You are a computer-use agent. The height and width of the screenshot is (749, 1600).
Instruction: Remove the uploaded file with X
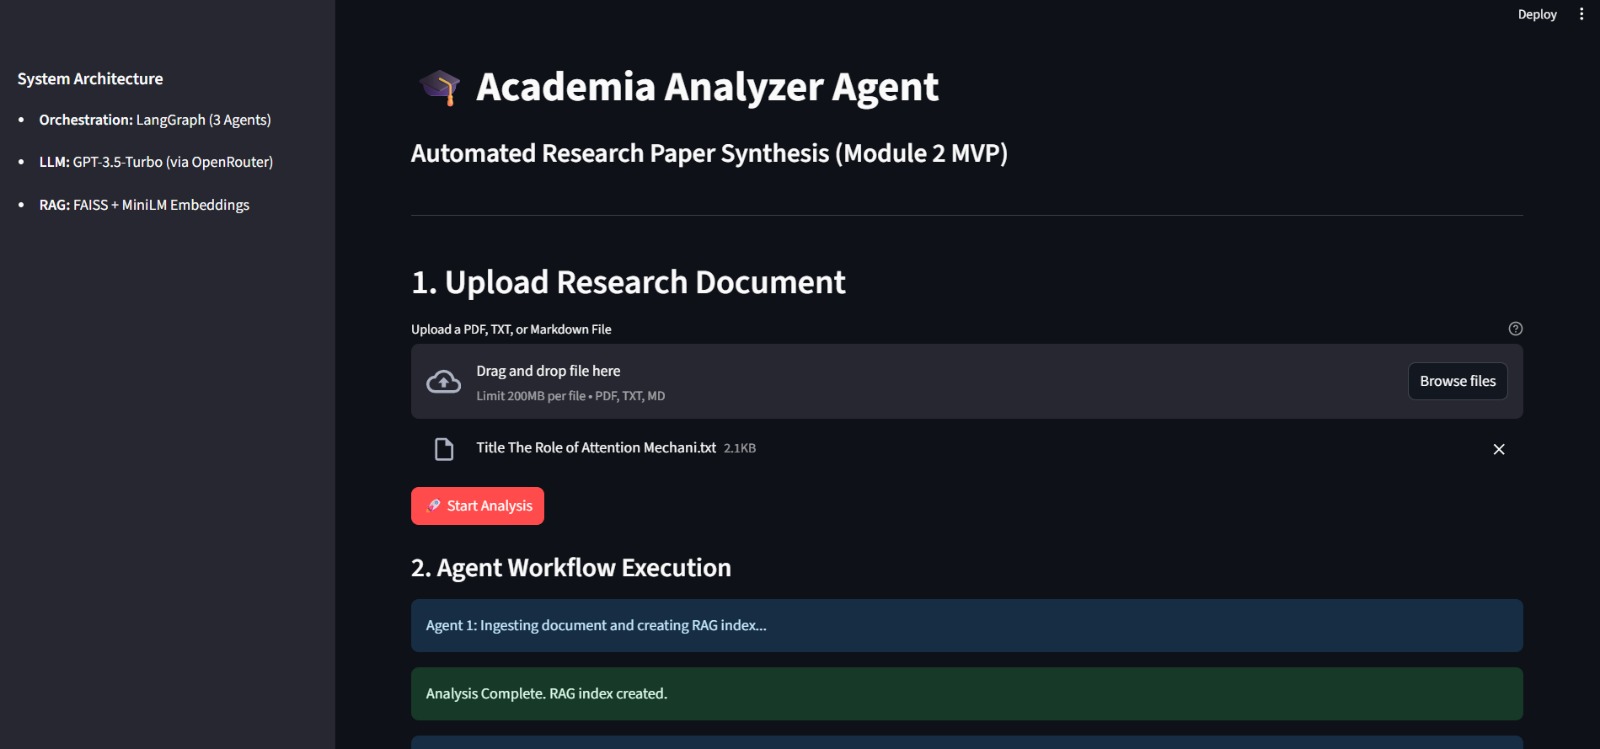pos(1498,449)
